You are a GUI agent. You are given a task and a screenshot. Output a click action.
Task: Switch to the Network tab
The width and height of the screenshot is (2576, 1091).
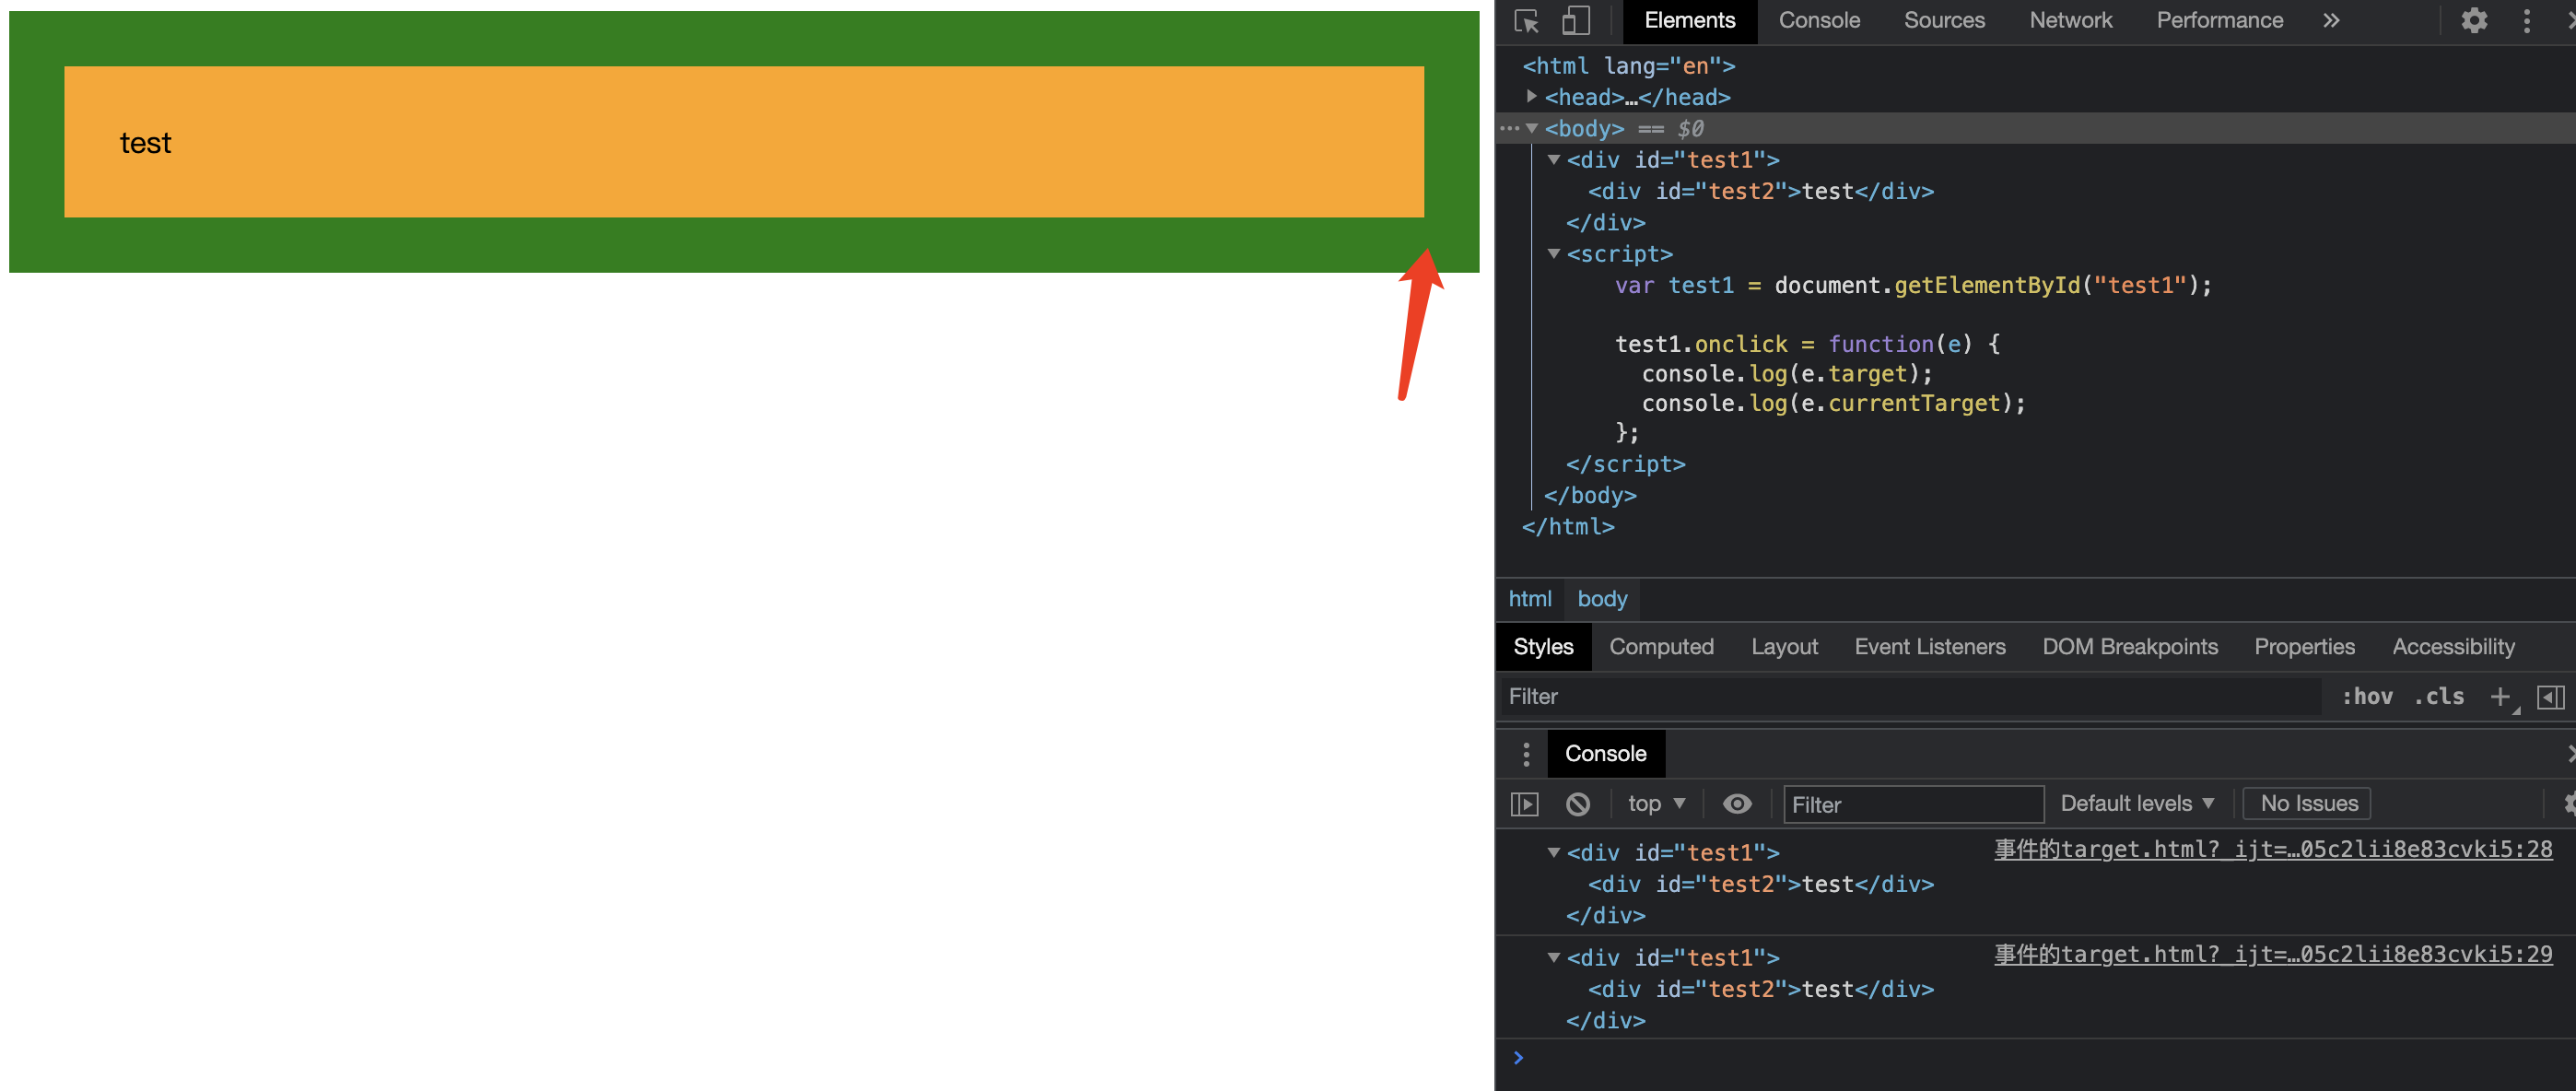2070,21
